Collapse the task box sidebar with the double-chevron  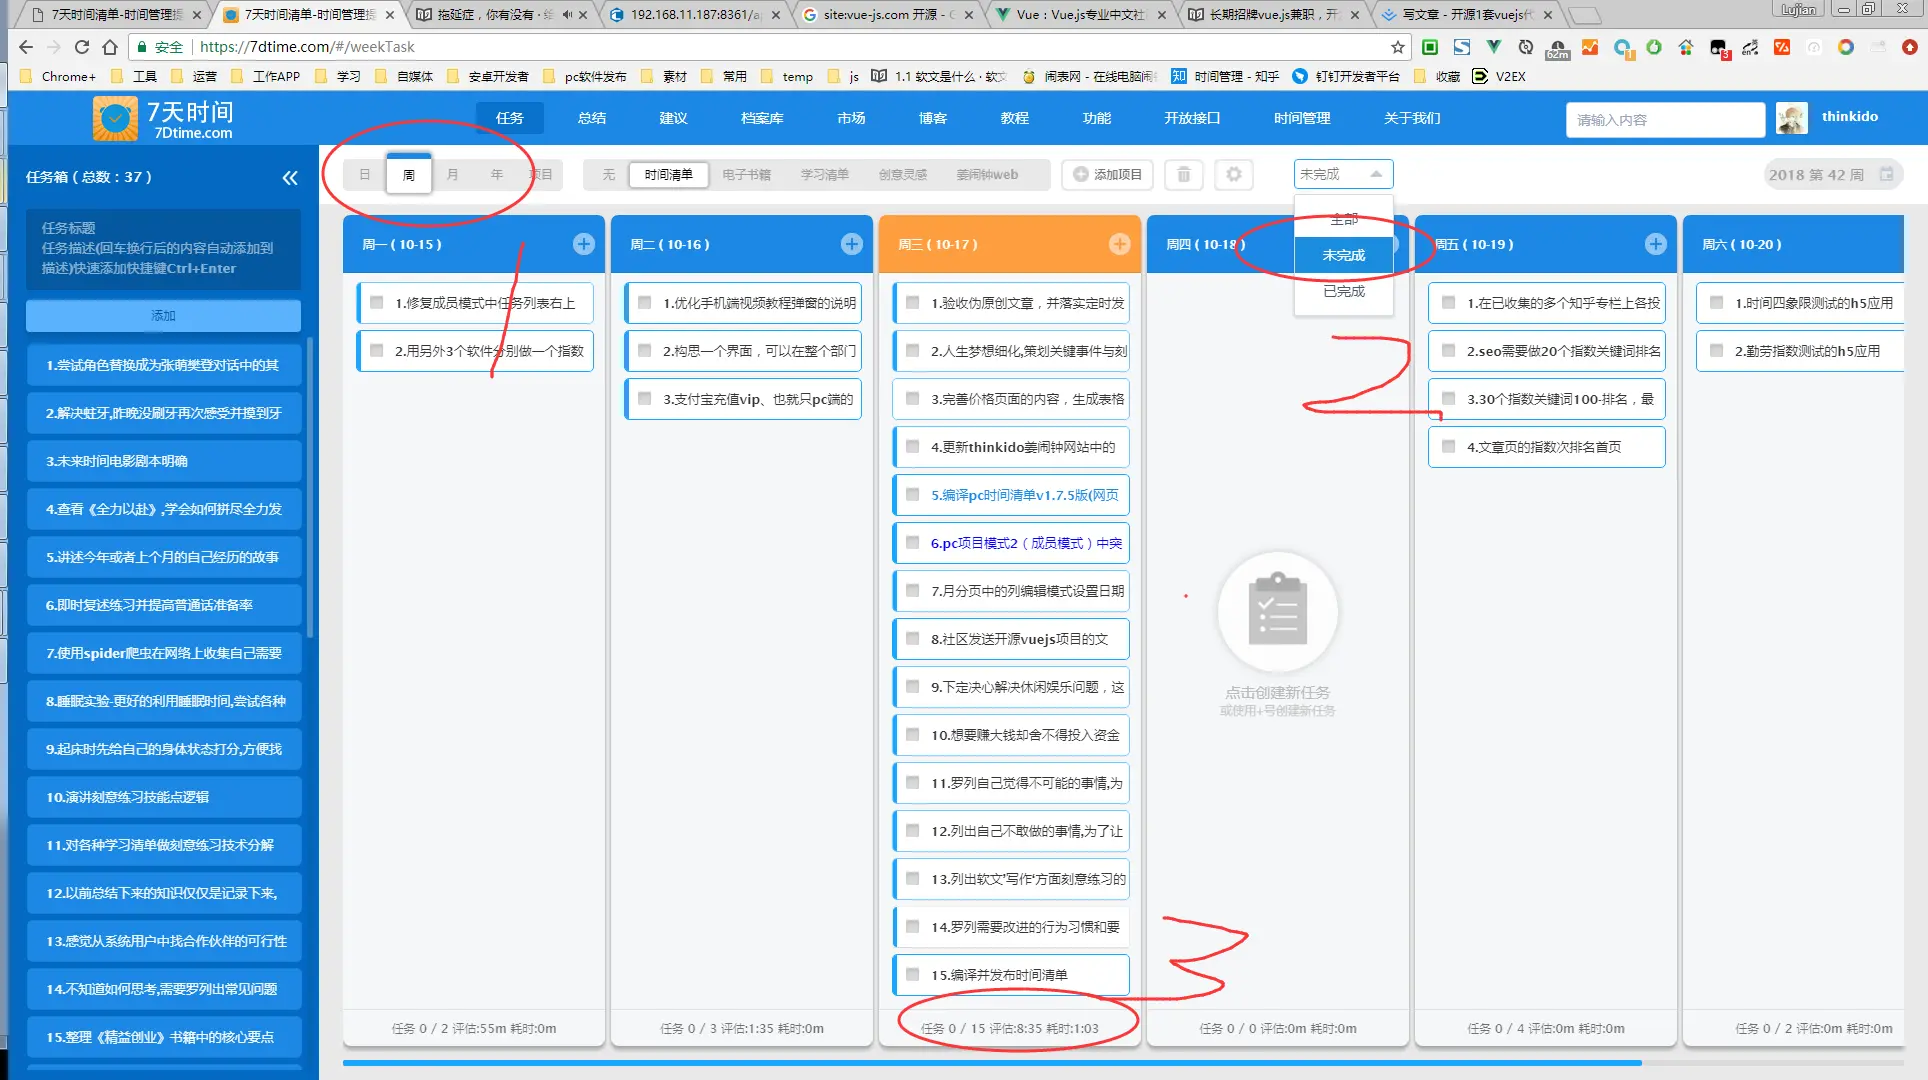click(290, 177)
